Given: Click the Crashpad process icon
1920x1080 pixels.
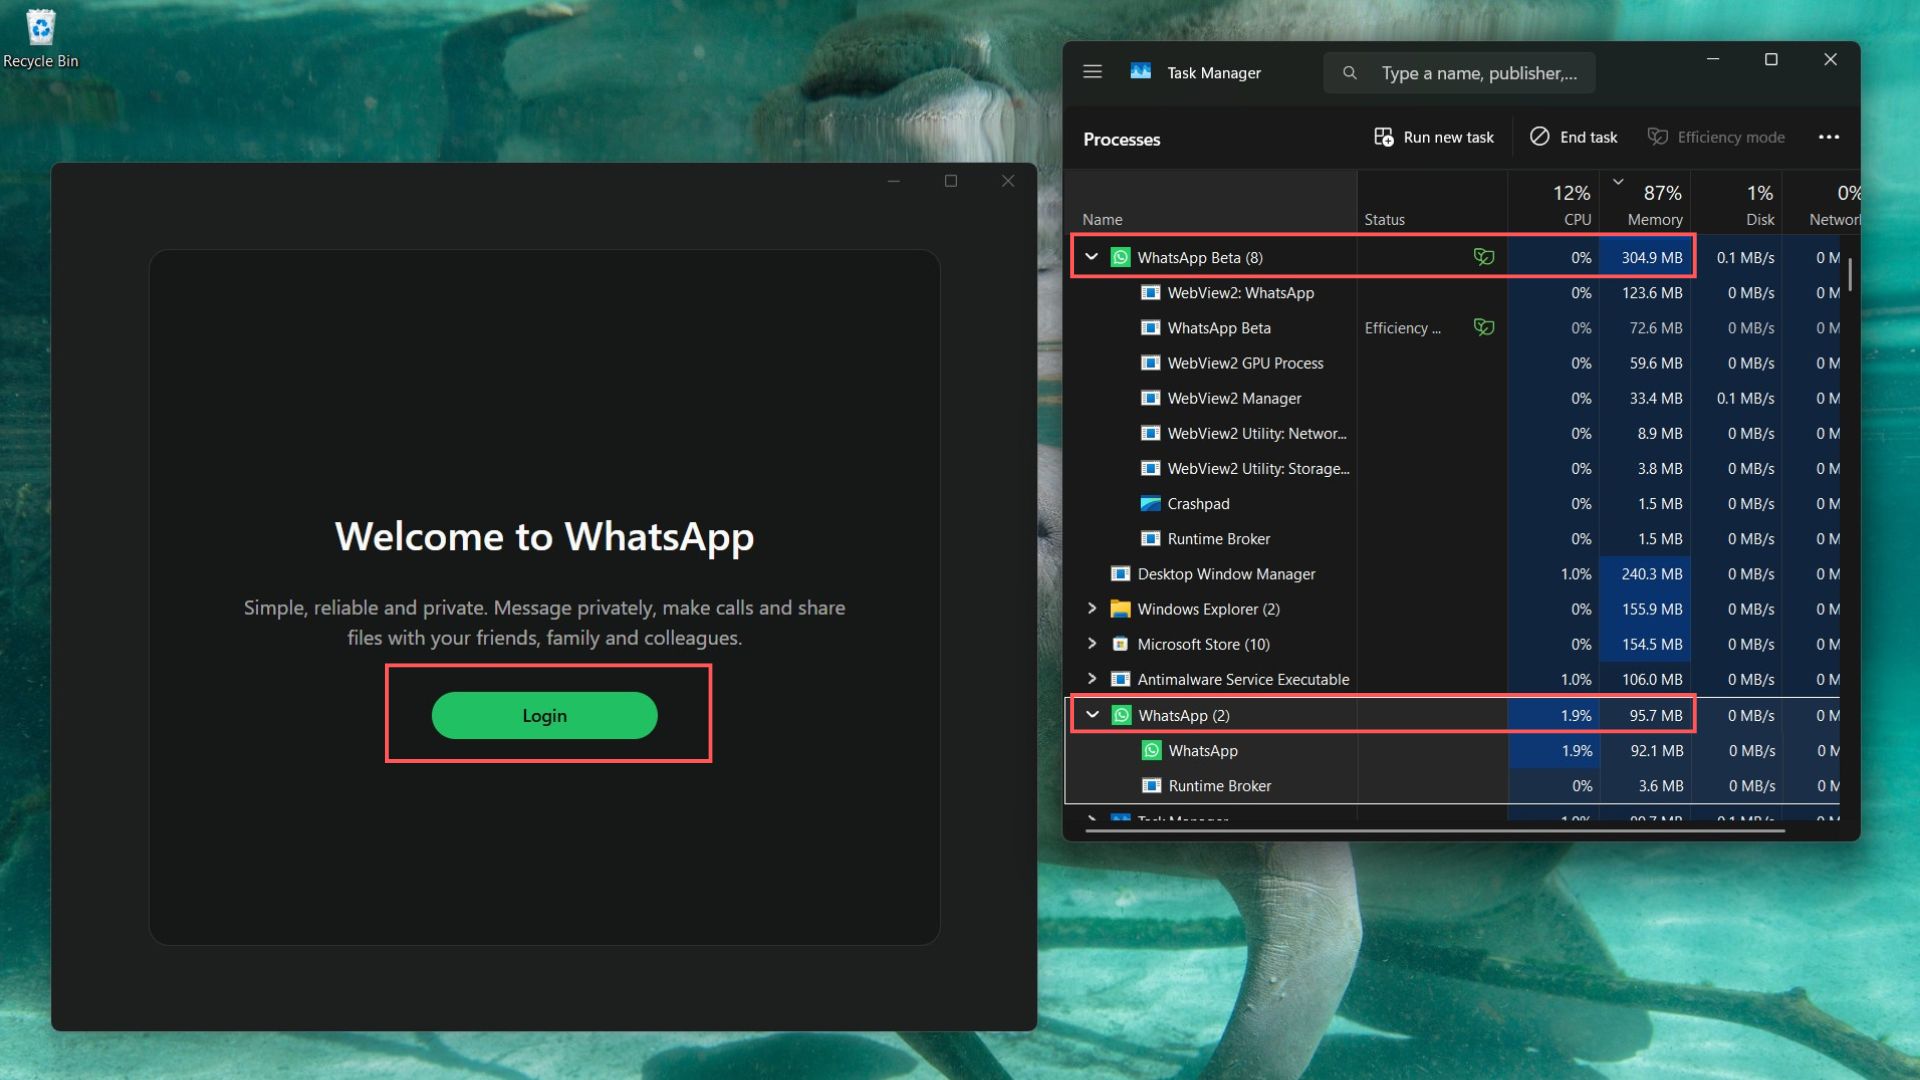Looking at the screenshot, I should [1151, 503].
